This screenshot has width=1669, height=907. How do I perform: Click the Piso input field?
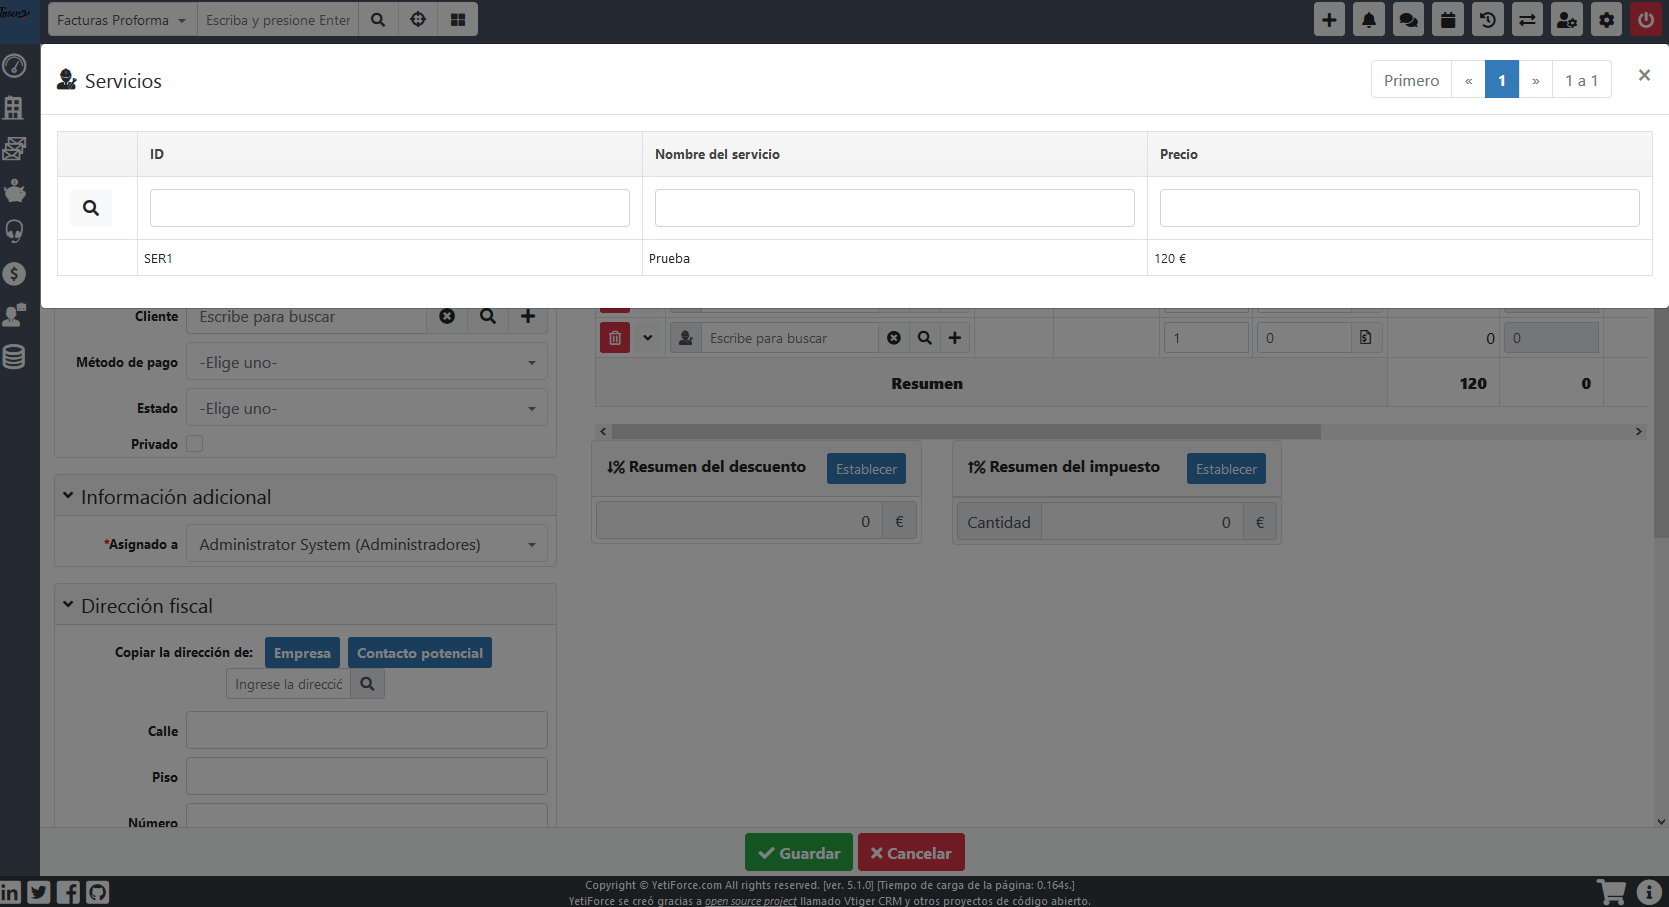[367, 776]
